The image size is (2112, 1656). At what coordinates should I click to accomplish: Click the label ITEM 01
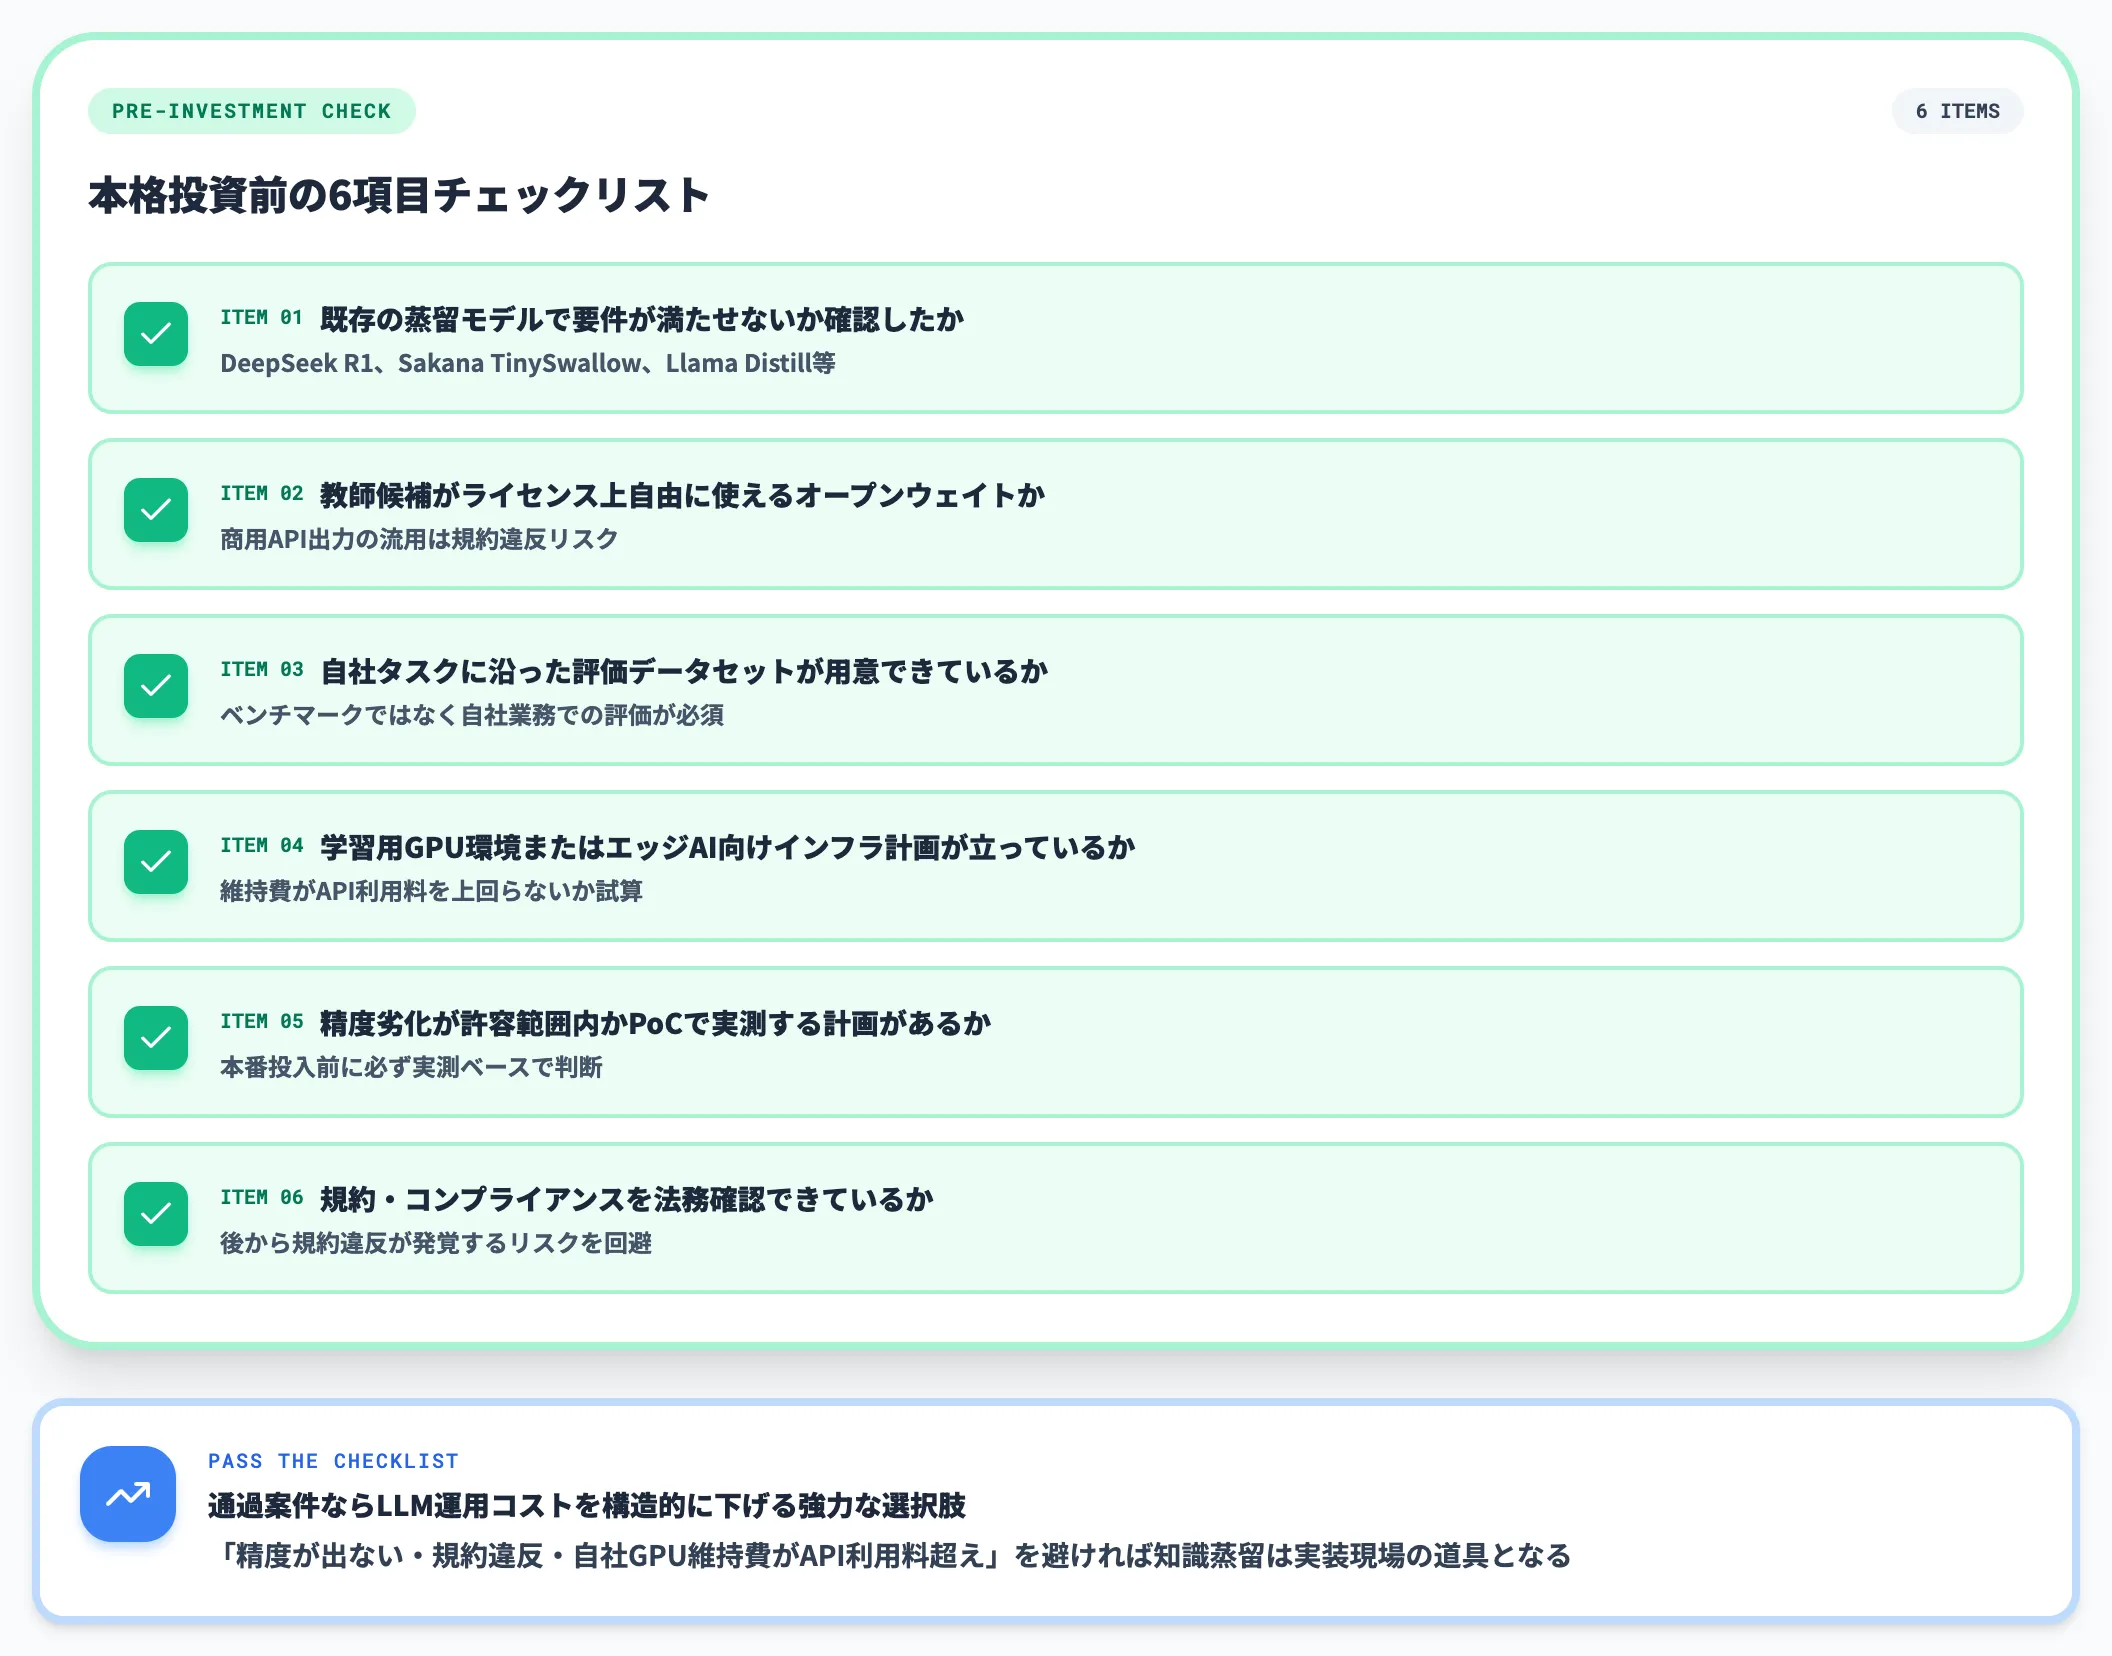click(x=261, y=318)
